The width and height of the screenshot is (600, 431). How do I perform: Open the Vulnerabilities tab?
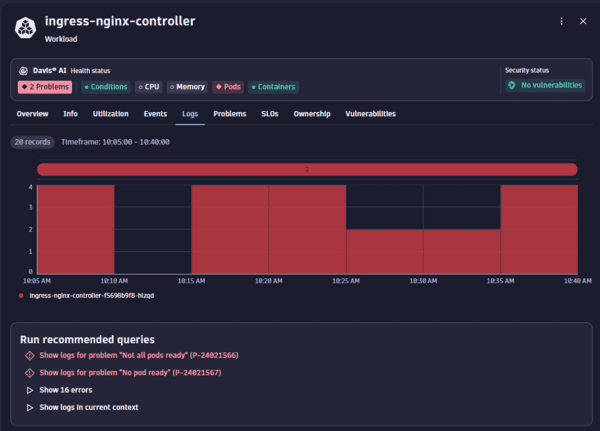coord(370,114)
